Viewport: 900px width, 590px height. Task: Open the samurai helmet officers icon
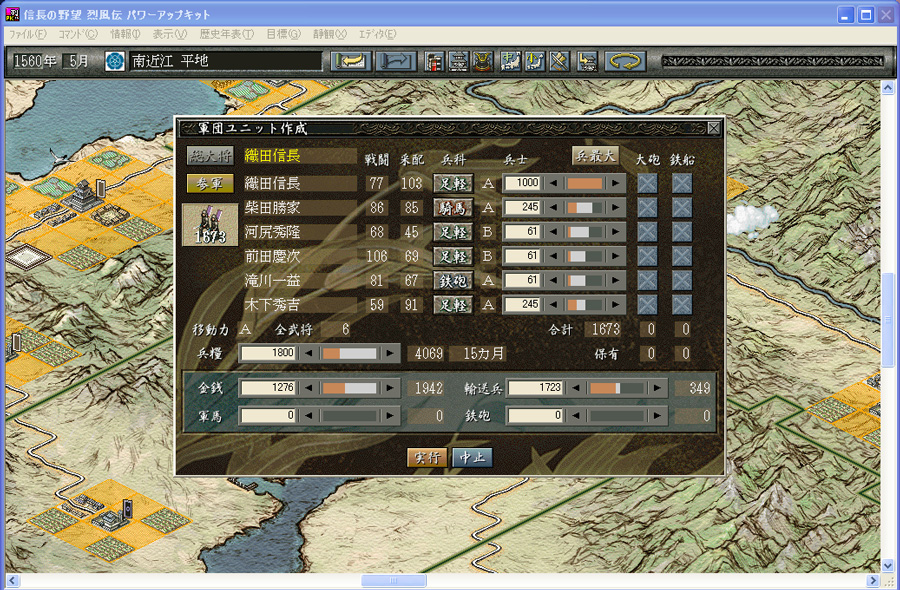point(483,61)
